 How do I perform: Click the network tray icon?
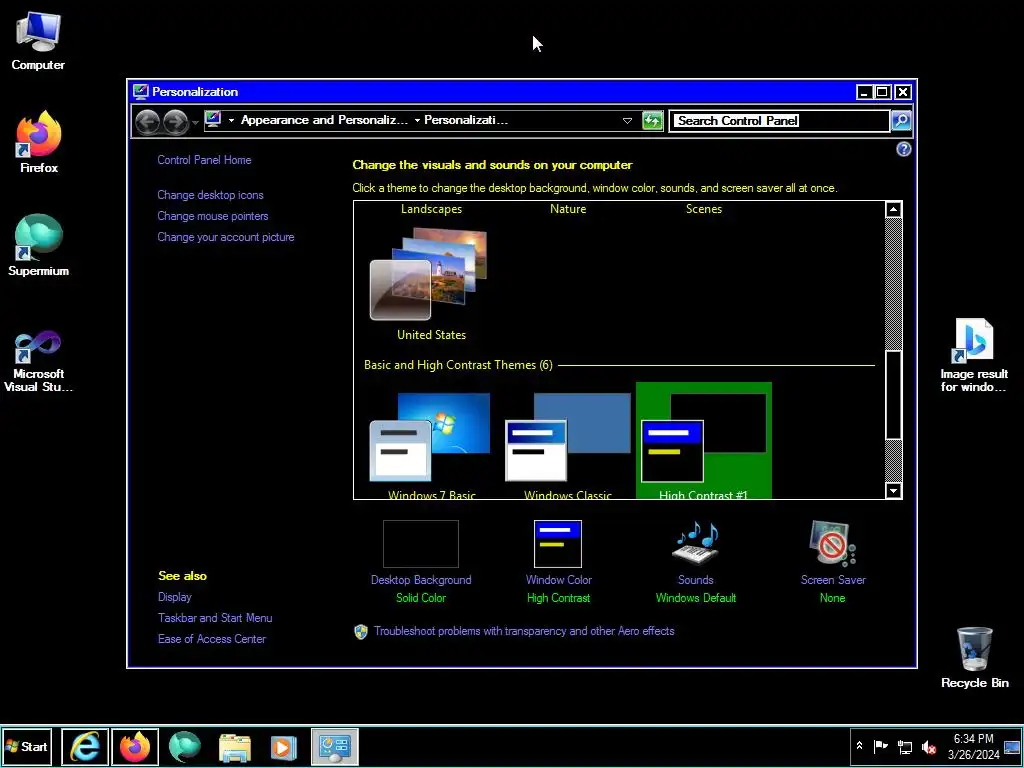(904, 746)
